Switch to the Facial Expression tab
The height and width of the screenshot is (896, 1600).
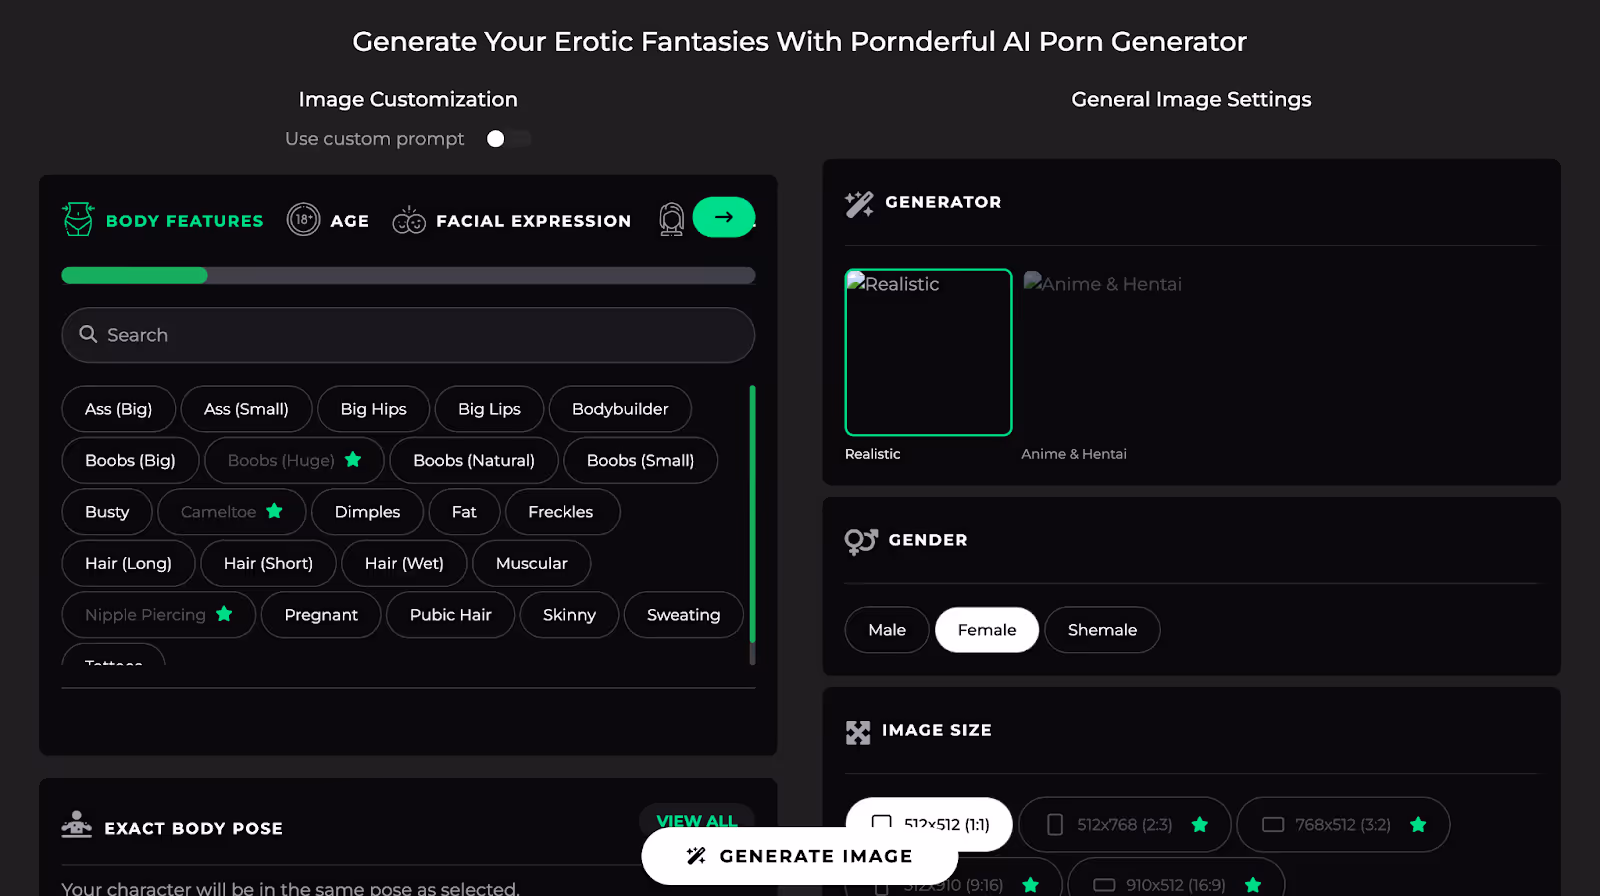pos(512,220)
